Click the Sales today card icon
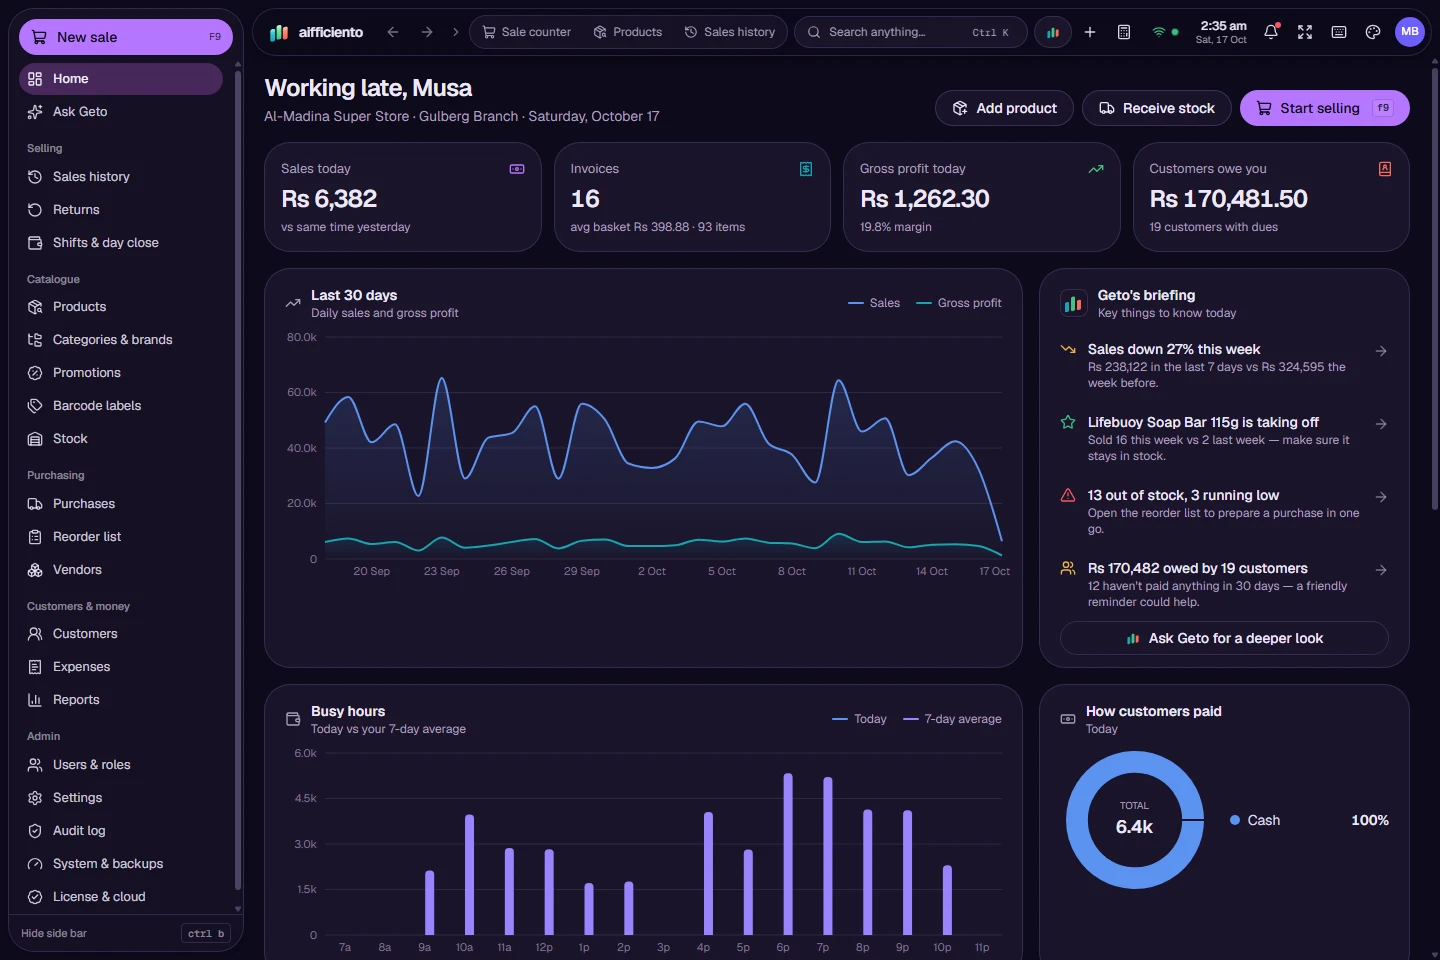The image size is (1440, 960). coord(517,169)
